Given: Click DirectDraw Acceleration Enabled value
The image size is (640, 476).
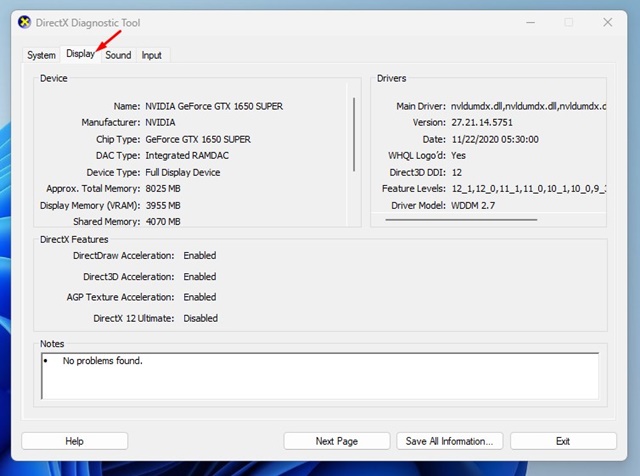Looking at the screenshot, I should [200, 256].
